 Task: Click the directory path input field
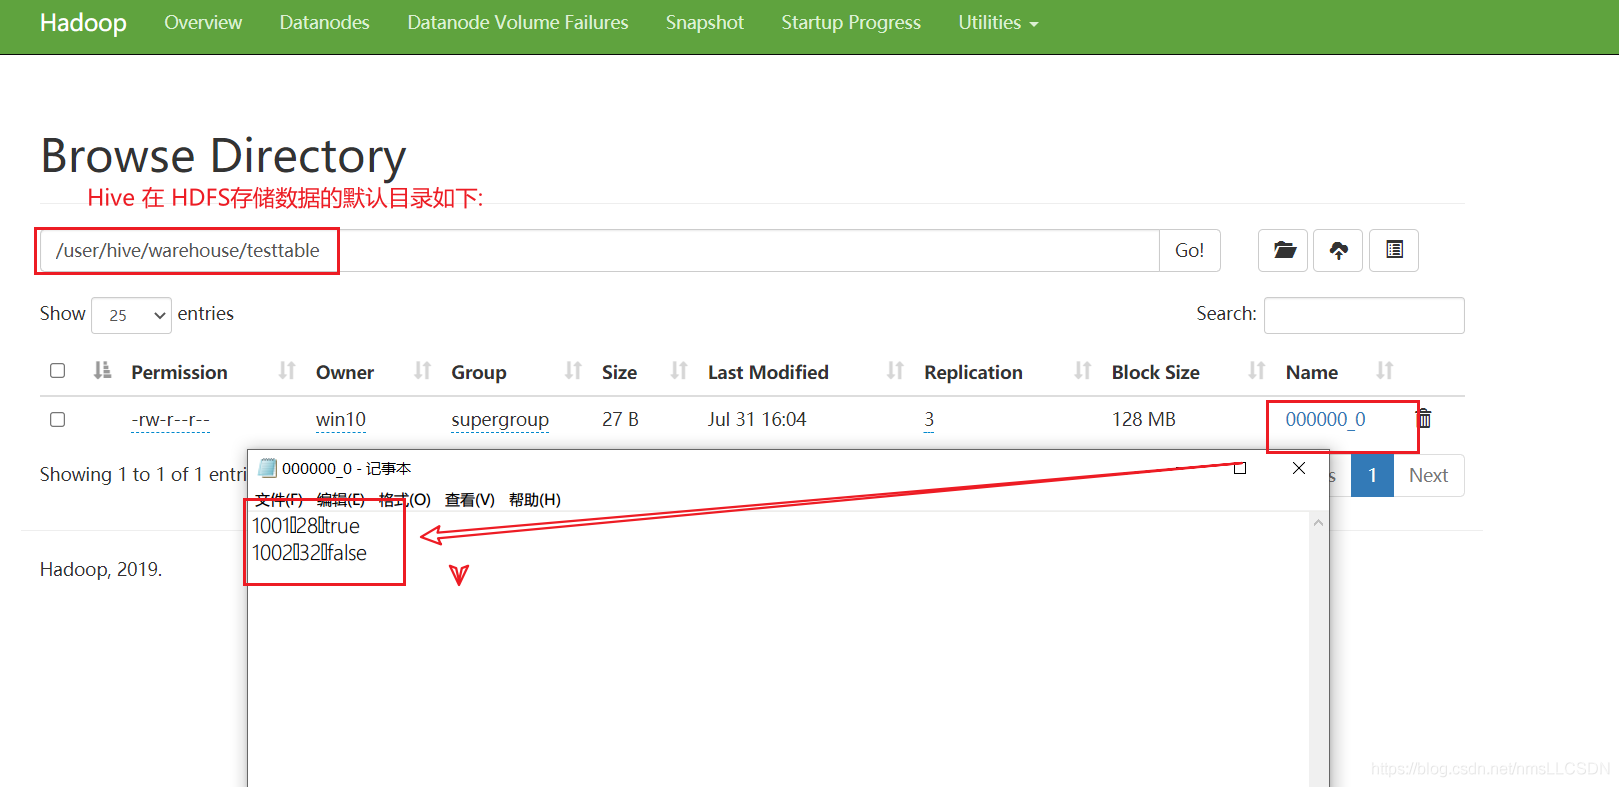click(600, 250)
